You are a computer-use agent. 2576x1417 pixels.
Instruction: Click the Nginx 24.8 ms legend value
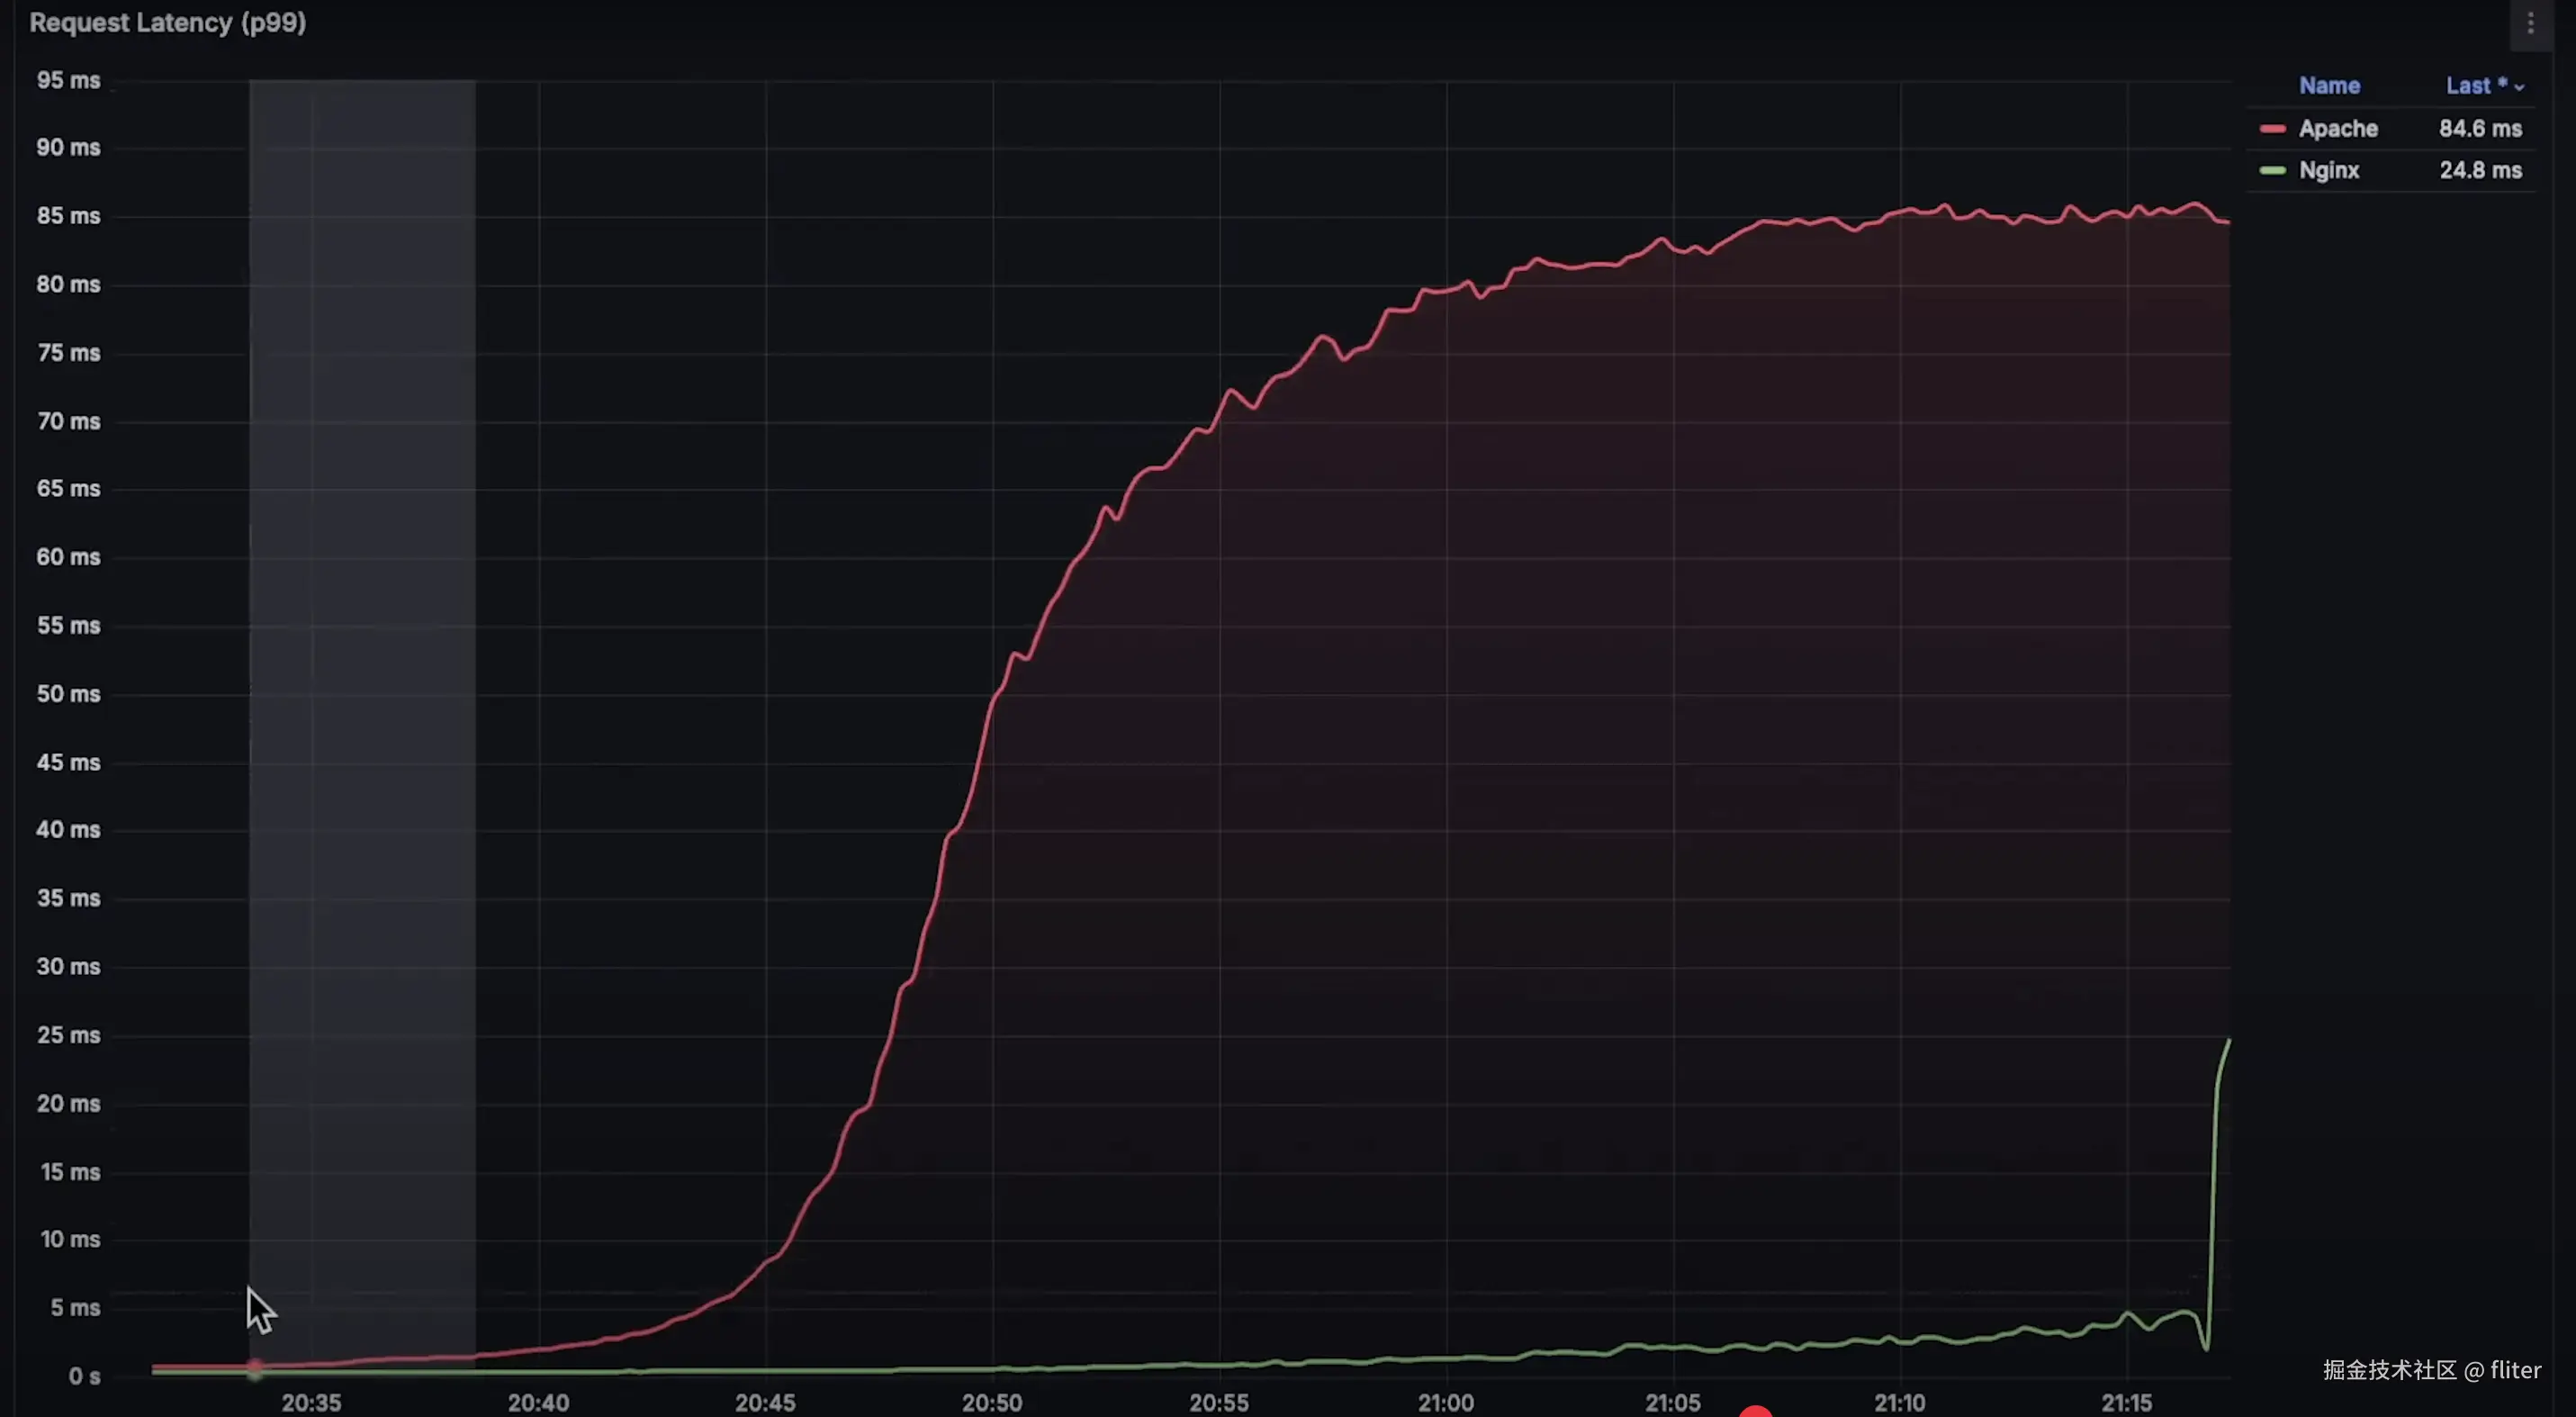click(2479, 171)
